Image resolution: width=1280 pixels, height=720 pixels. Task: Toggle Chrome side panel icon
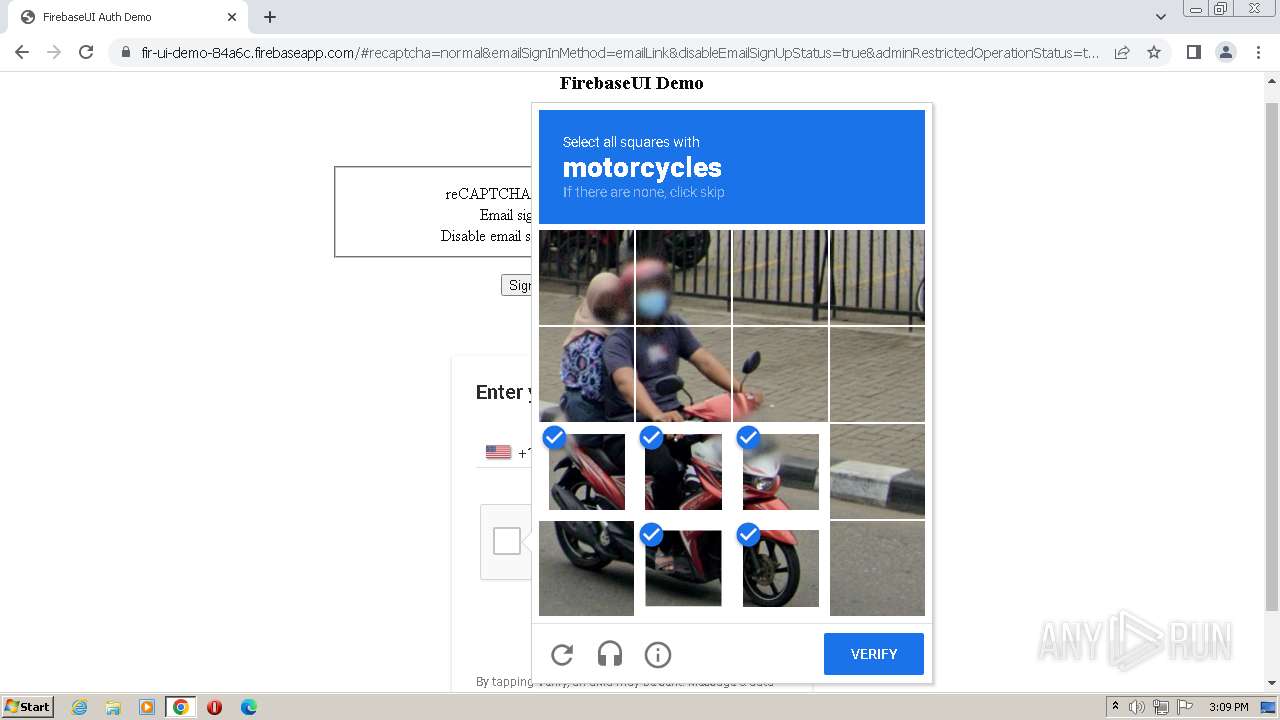click(x=1194, y=52)
